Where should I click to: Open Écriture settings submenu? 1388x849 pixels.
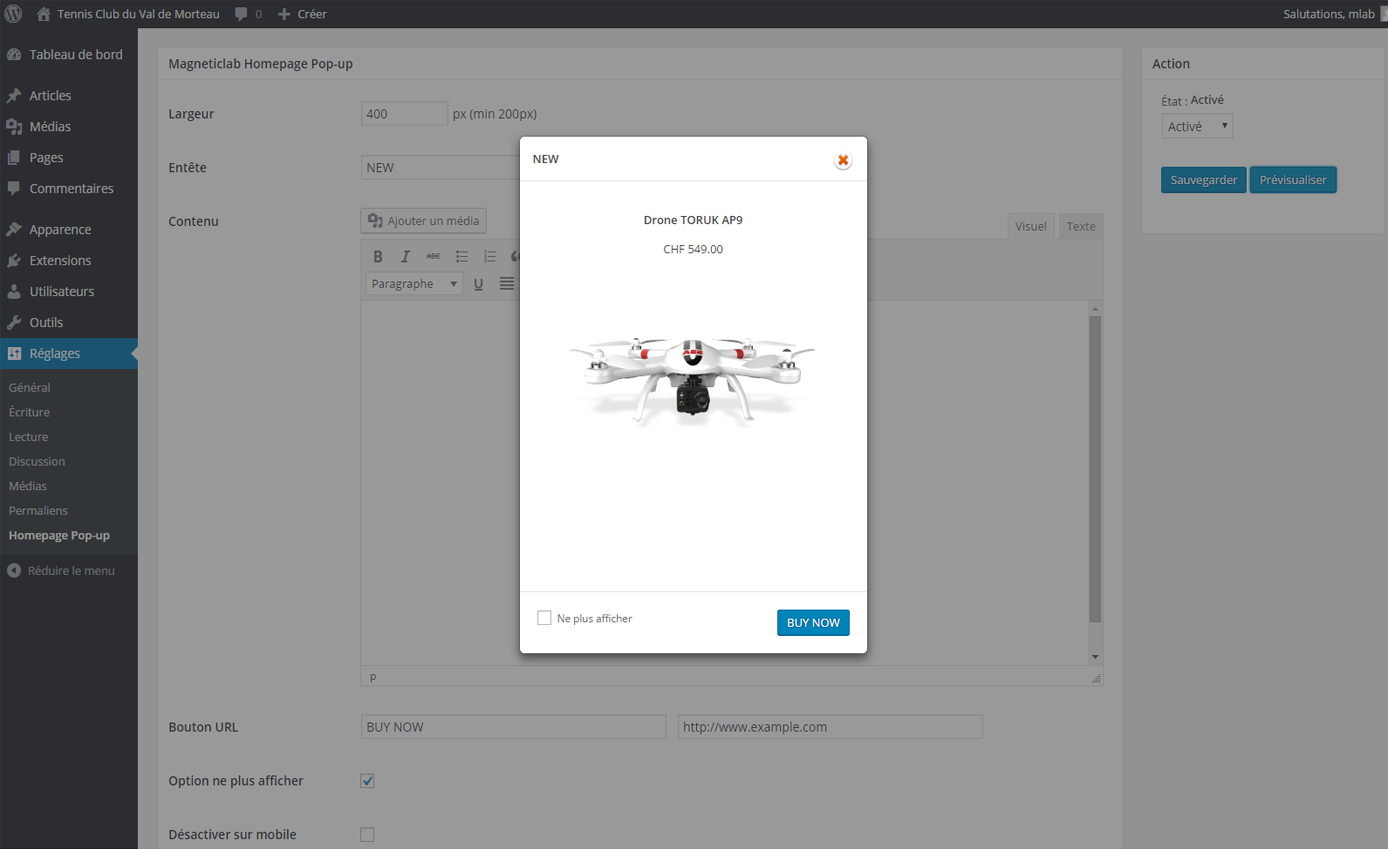[x=29, y=412]
